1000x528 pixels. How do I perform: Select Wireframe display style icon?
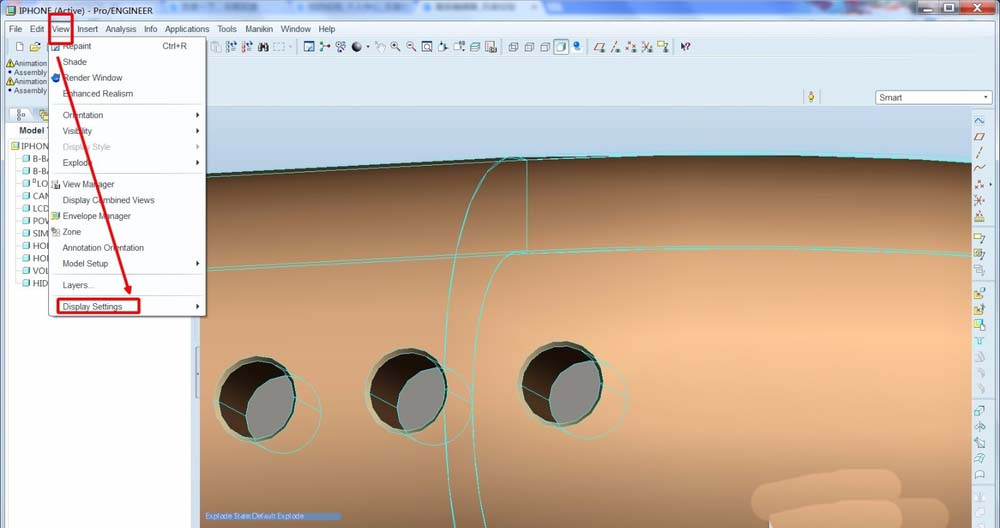coord(513,47)
